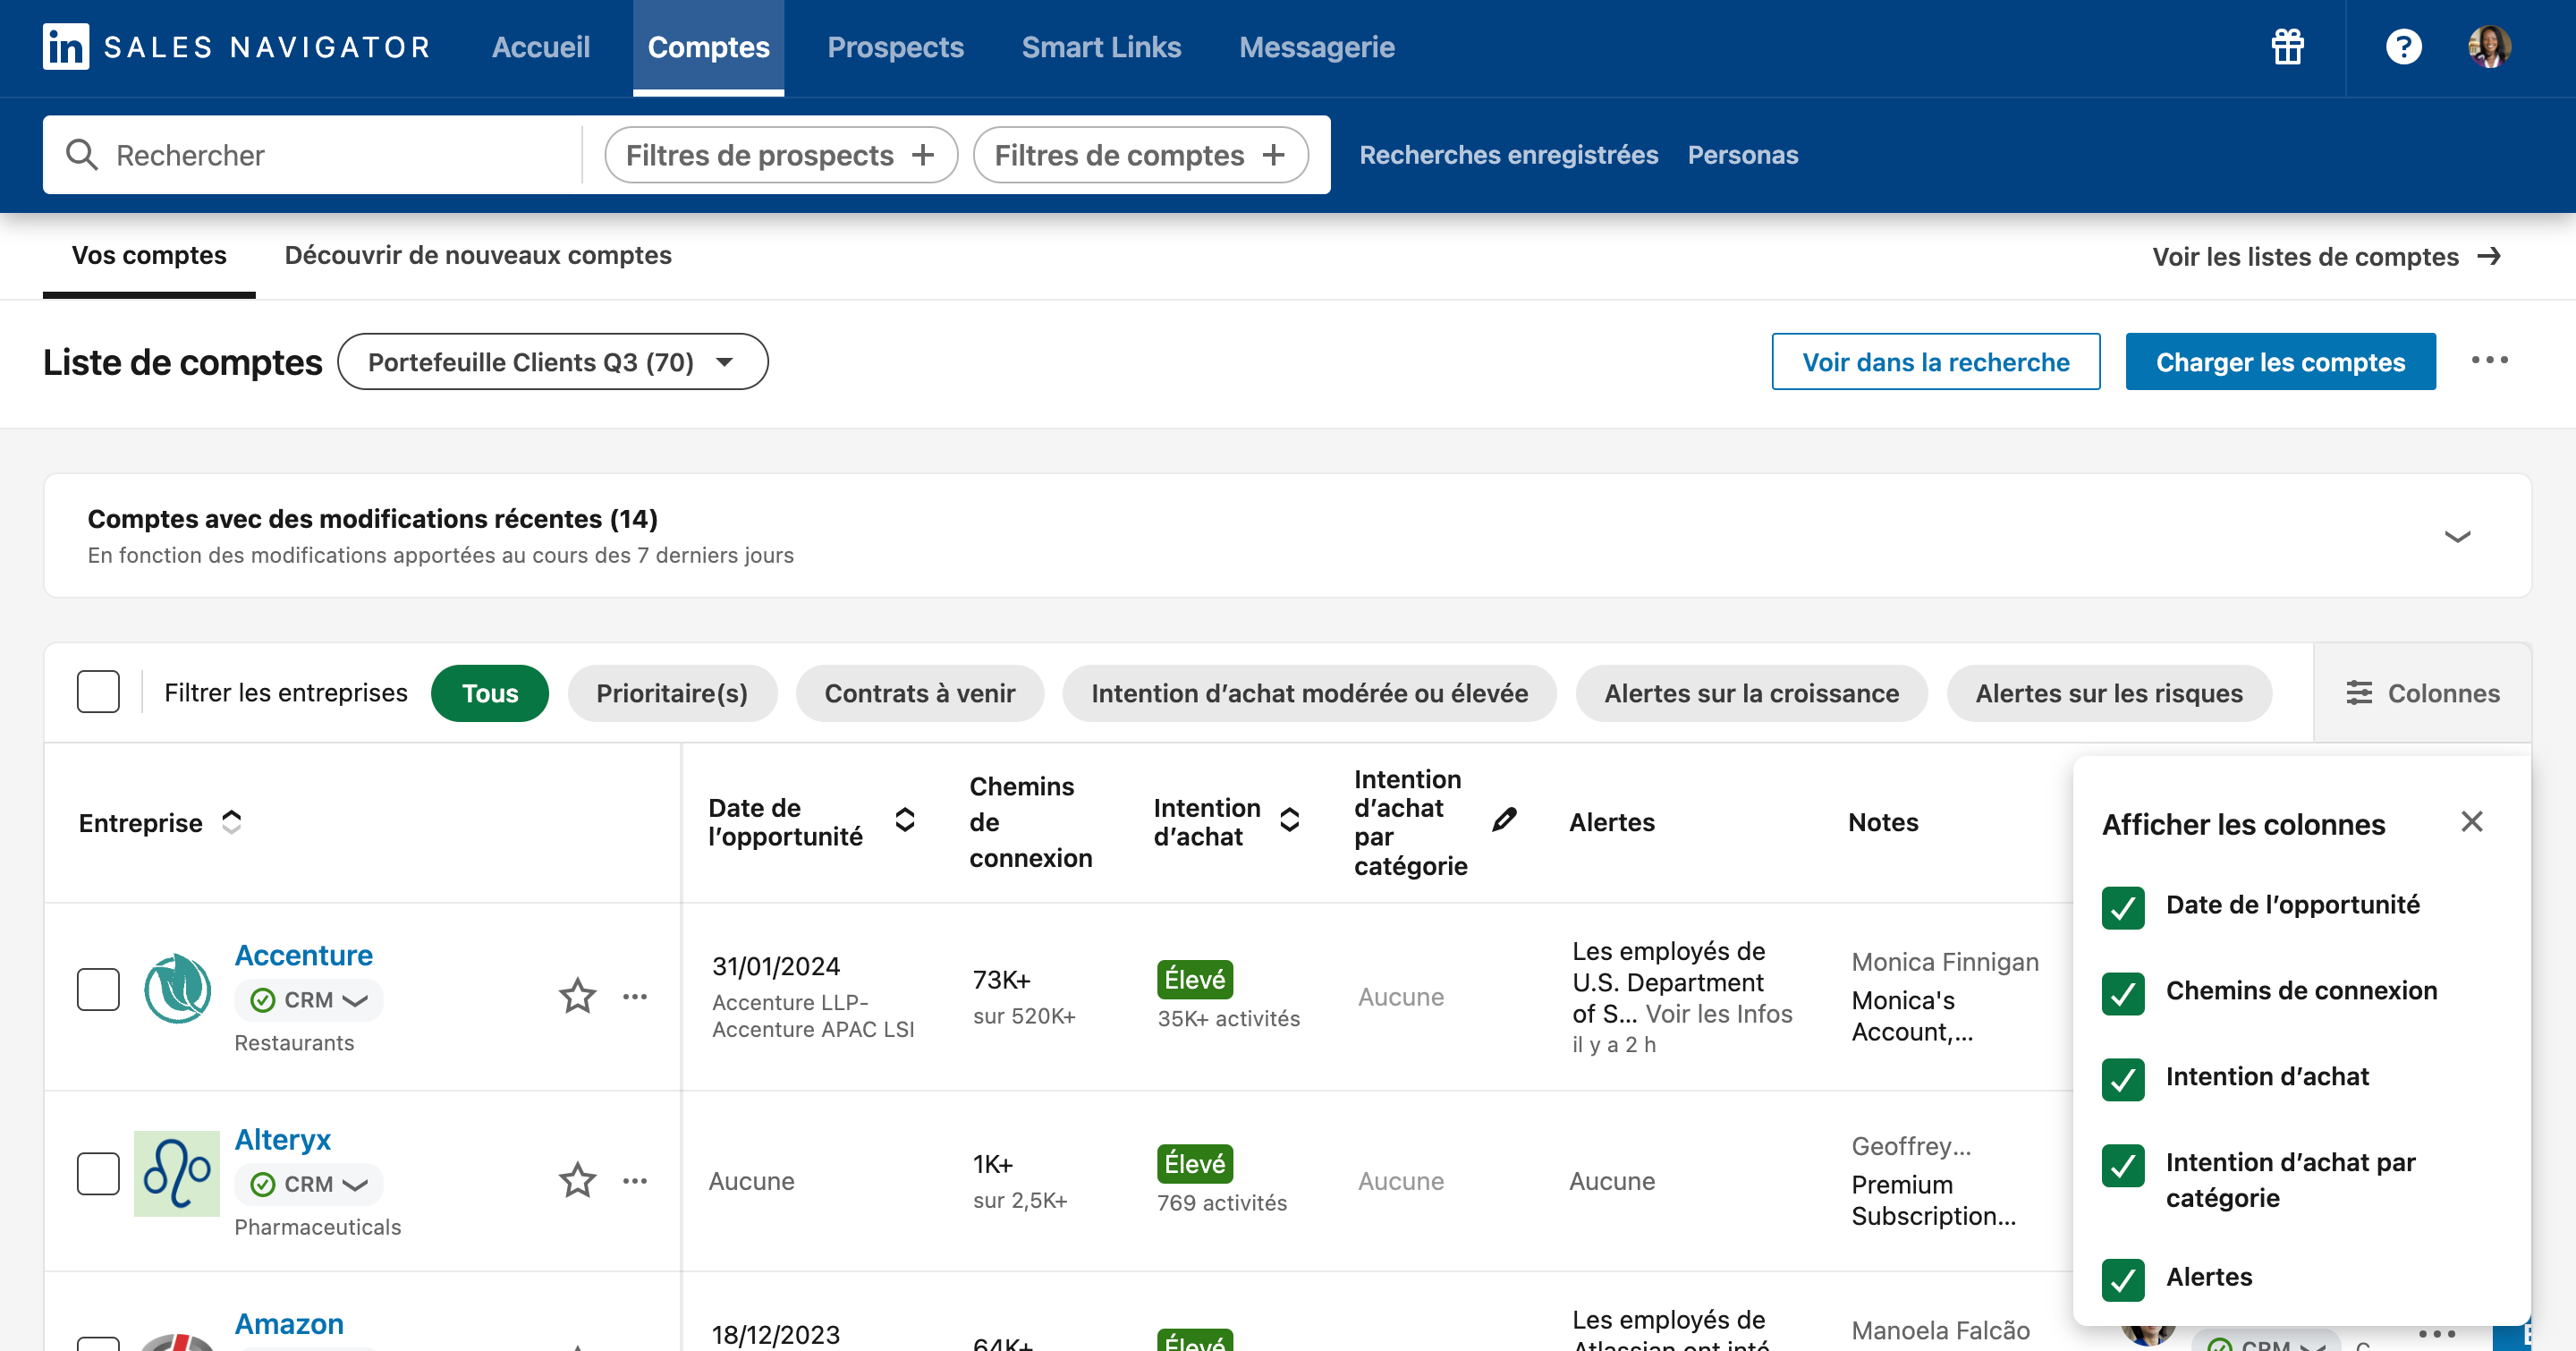Viewport: 2576px width, 1351px height.
Task: Filter by Alertes sur la croissance
Action: (x=1751, y=693)
